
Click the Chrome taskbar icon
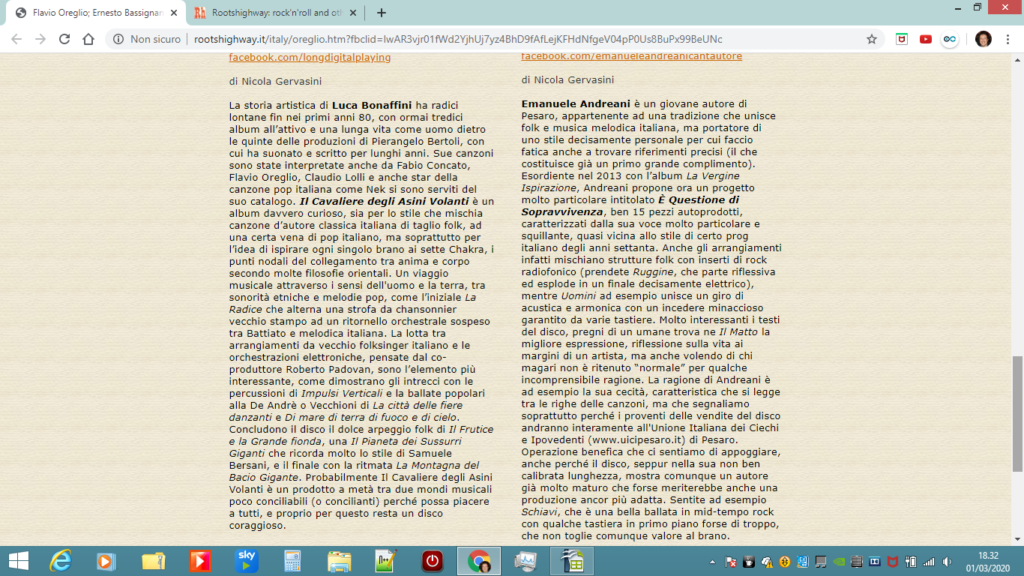479,561
